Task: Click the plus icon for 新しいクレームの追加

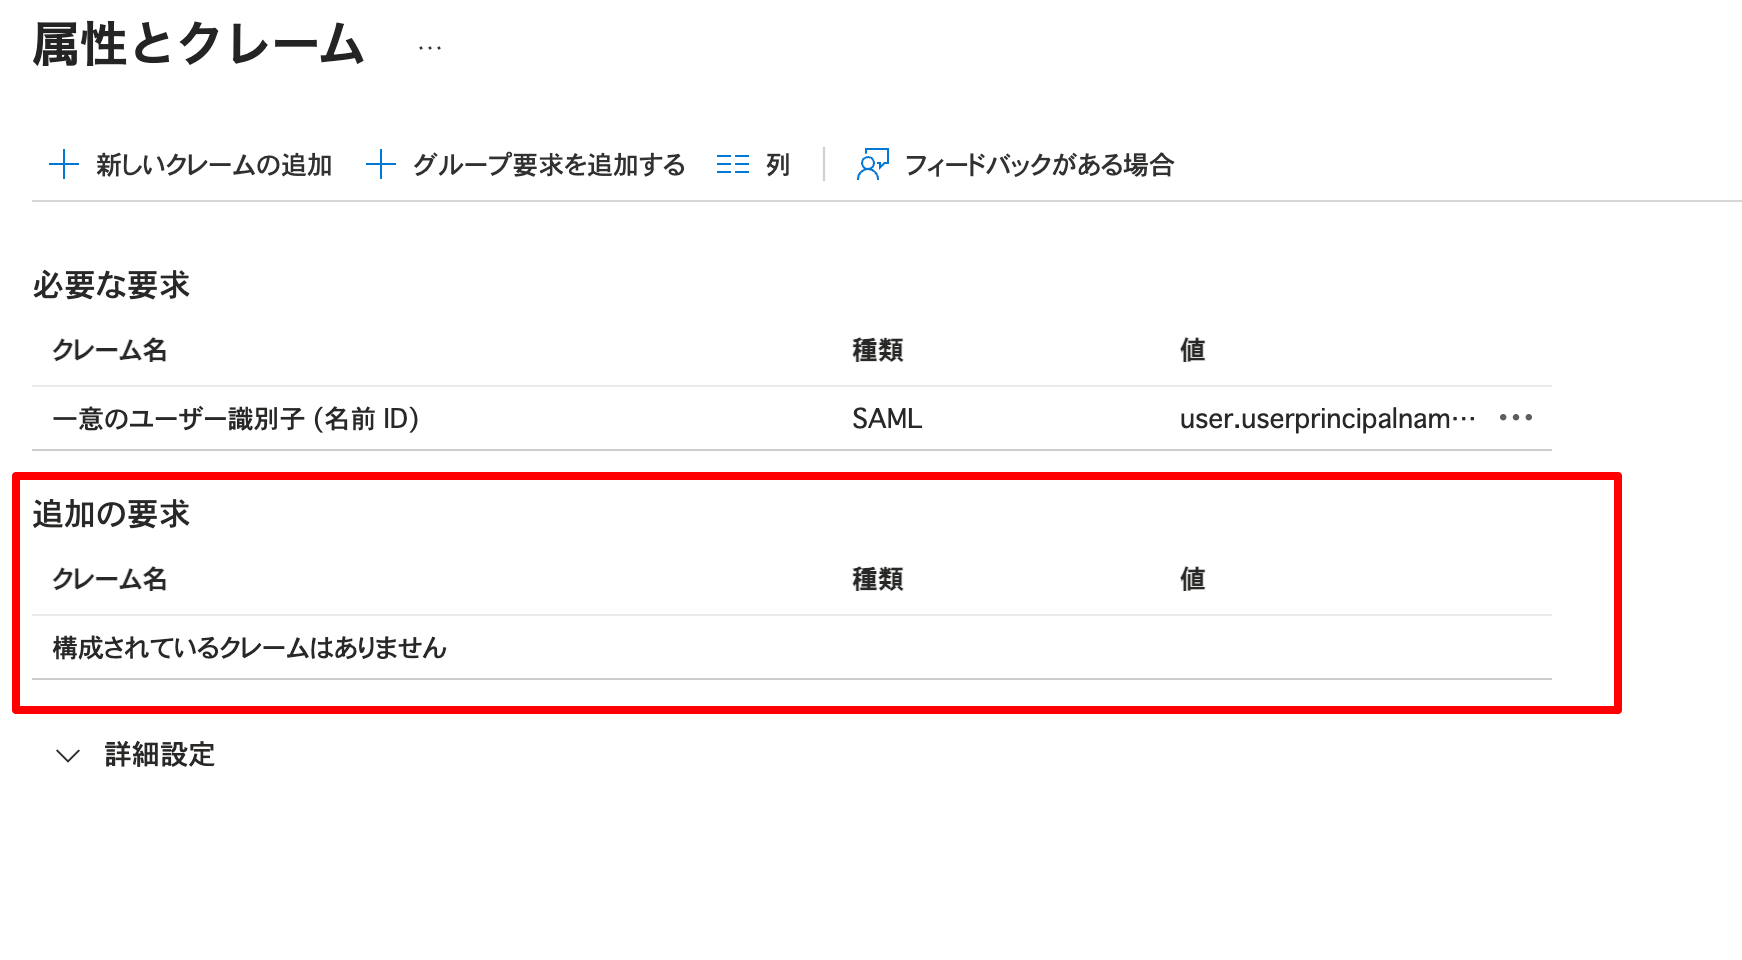Action: (x=64, y=164)
